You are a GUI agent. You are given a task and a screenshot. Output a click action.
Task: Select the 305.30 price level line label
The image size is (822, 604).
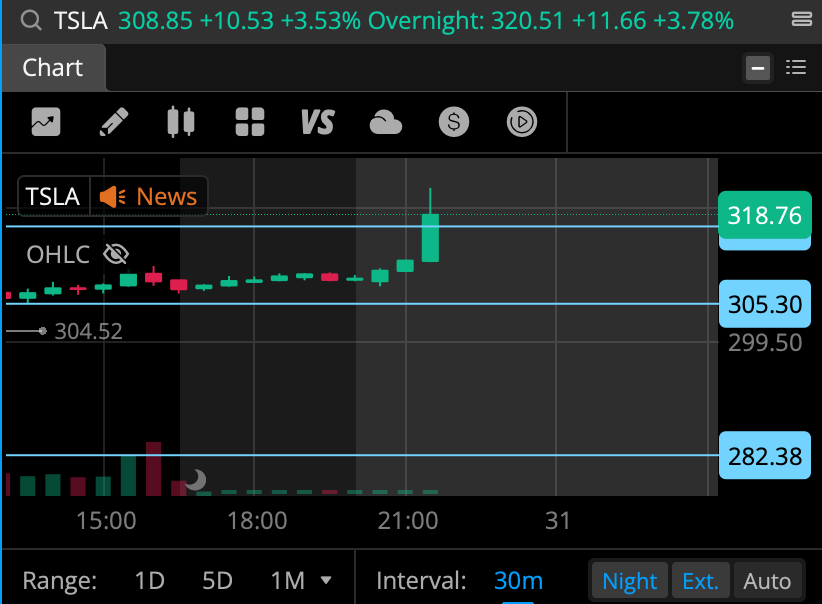[x=765, y=304]
